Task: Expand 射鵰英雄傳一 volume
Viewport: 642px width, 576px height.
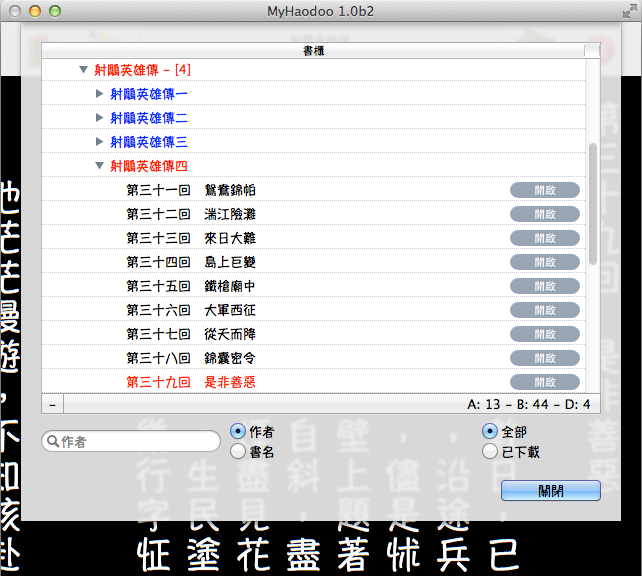Action: point(99,94)
